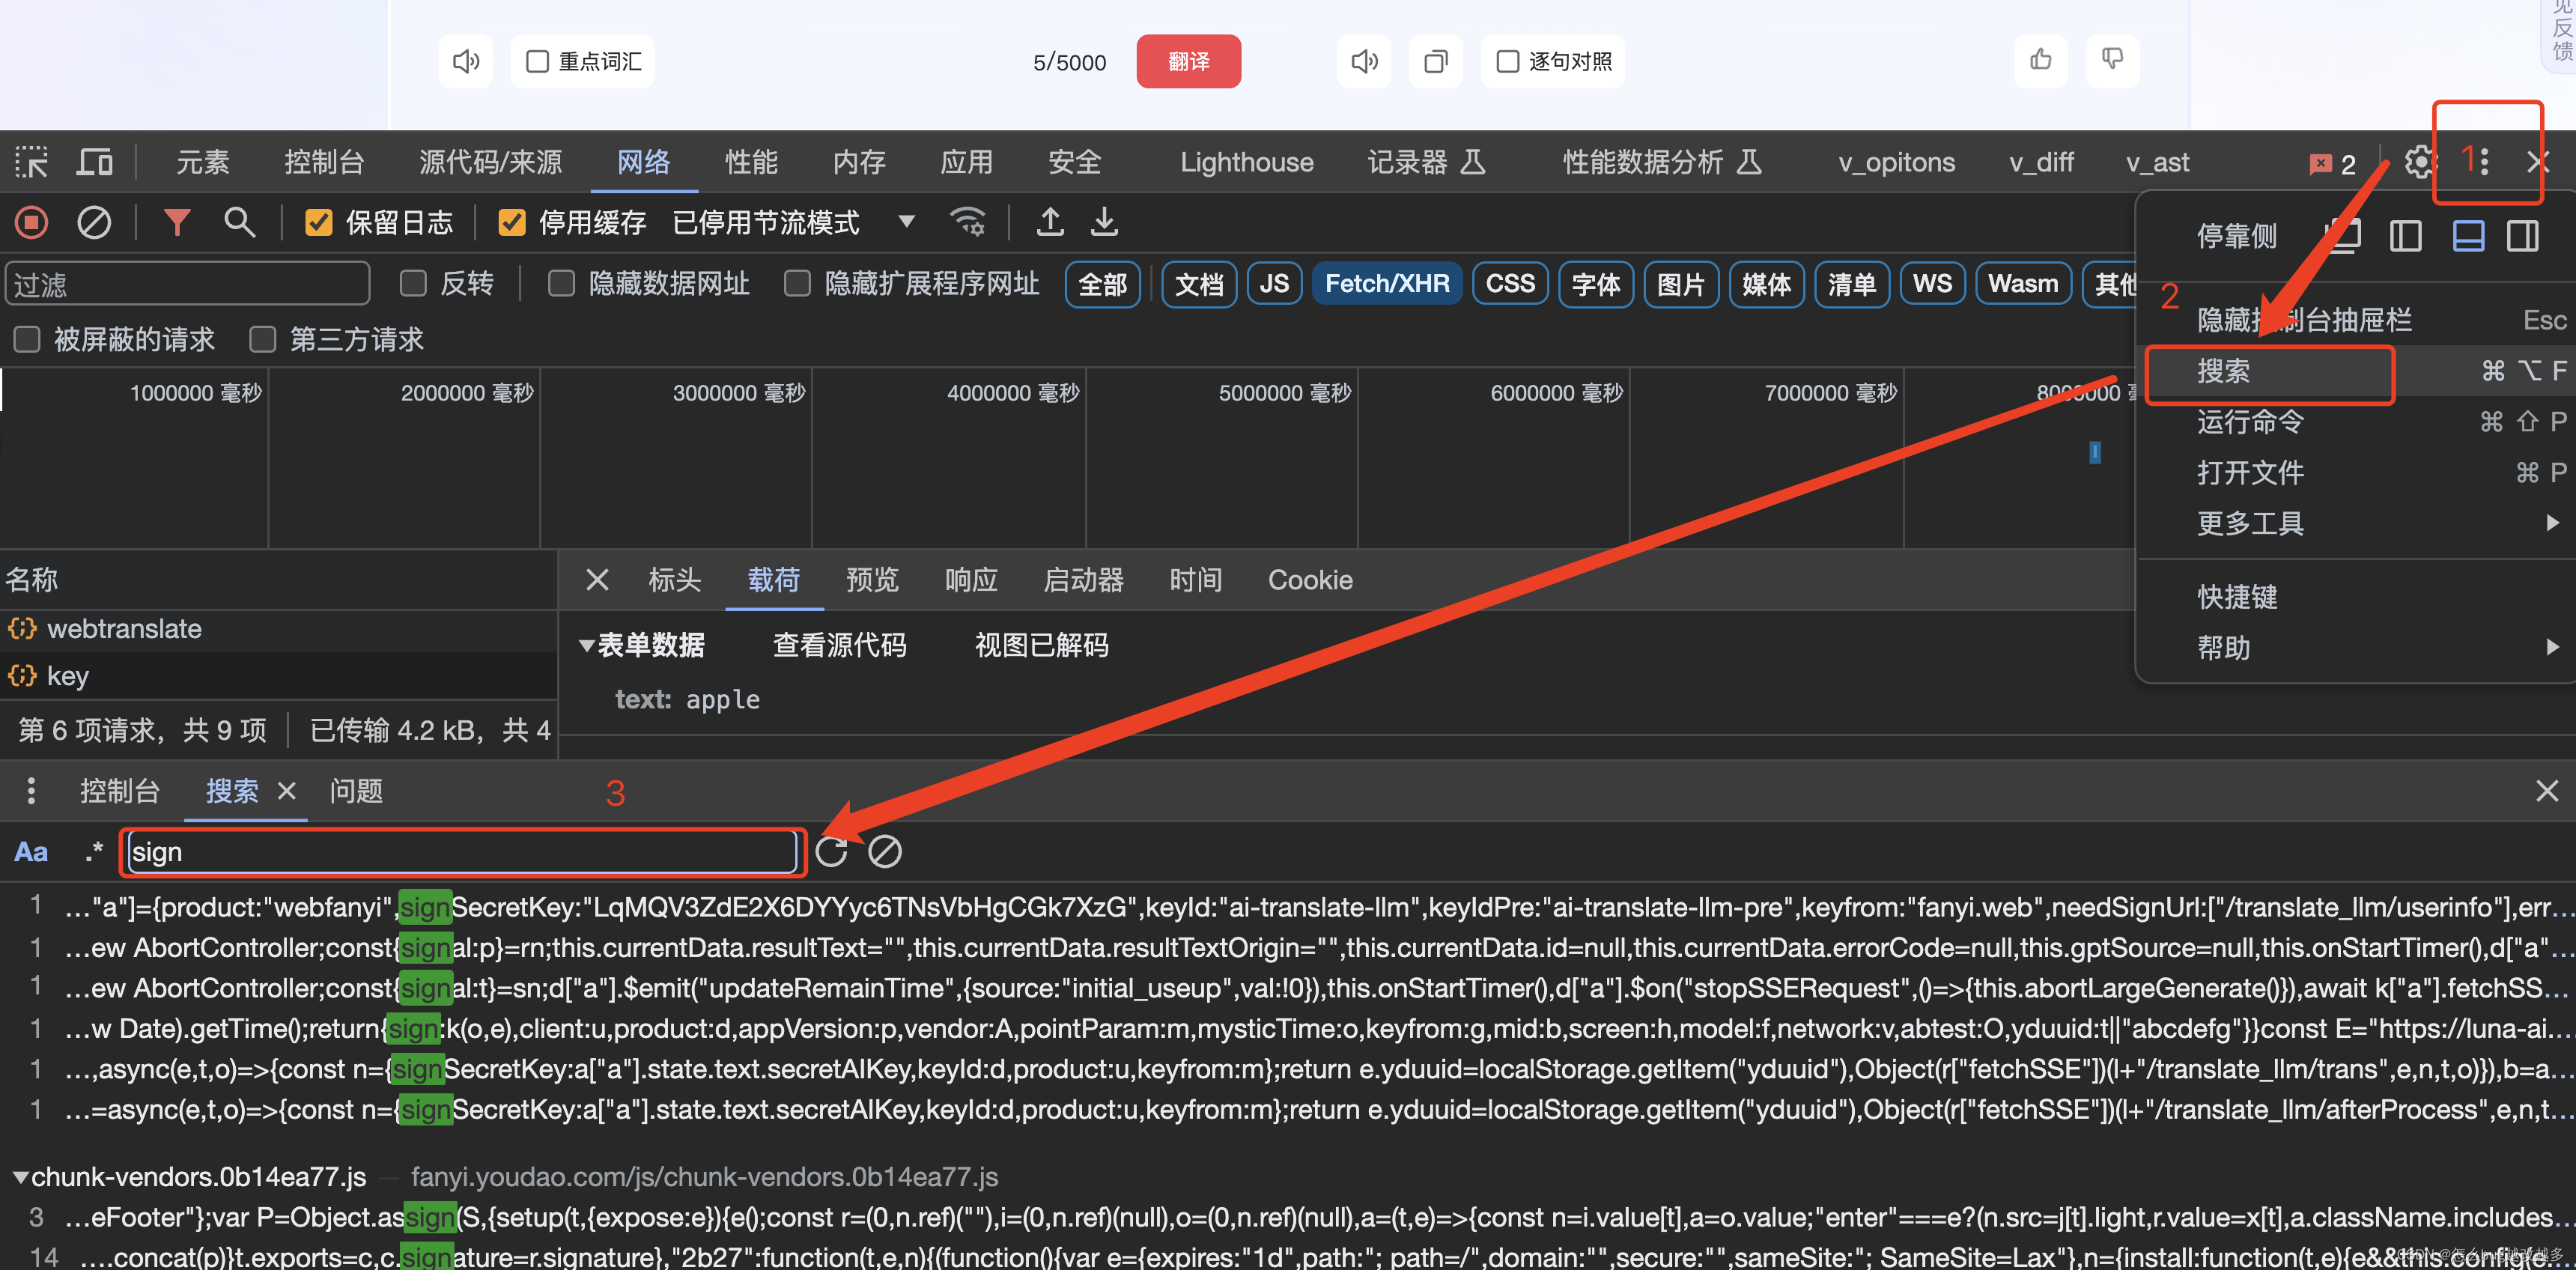
Task: Disable the 停用缓存 checkbox
Action: [511, 222]
